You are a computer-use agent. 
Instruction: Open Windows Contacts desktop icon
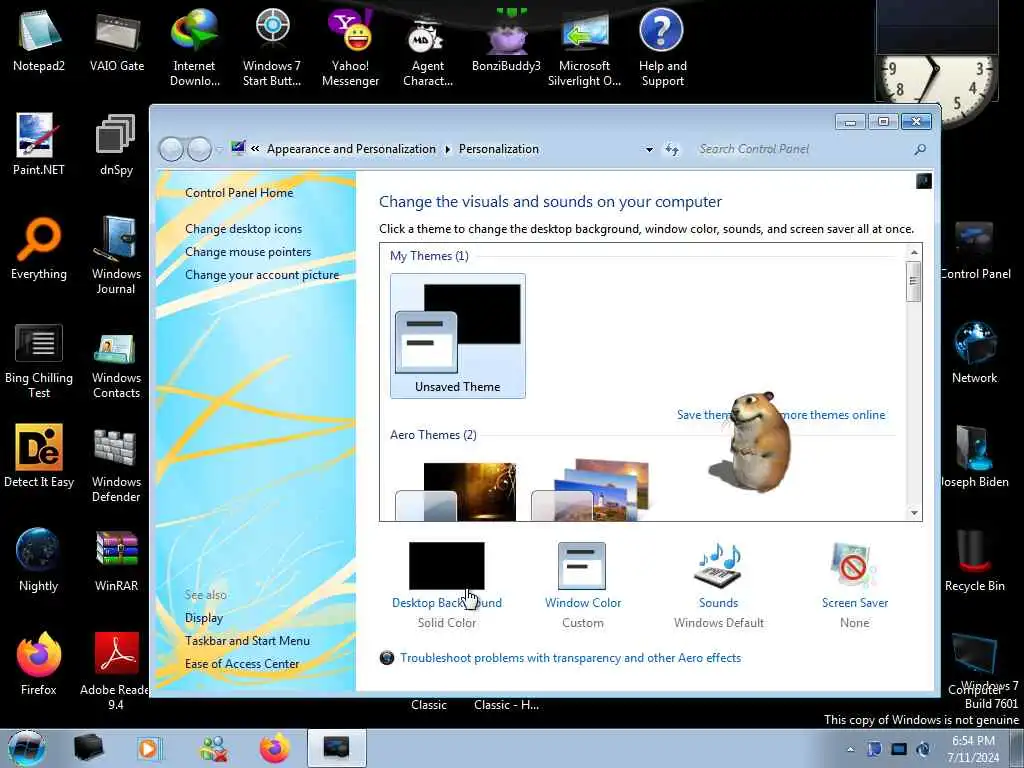(x=116, y=364)
